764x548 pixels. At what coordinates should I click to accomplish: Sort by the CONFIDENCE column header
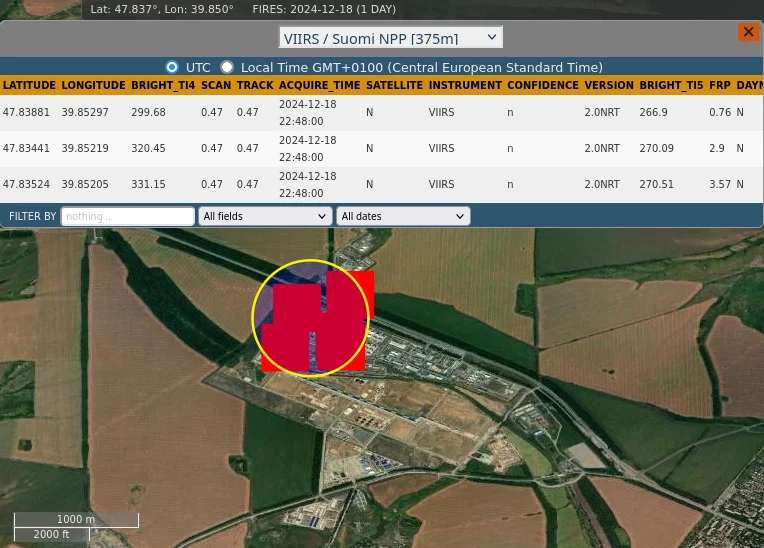[x=543, y=86]
